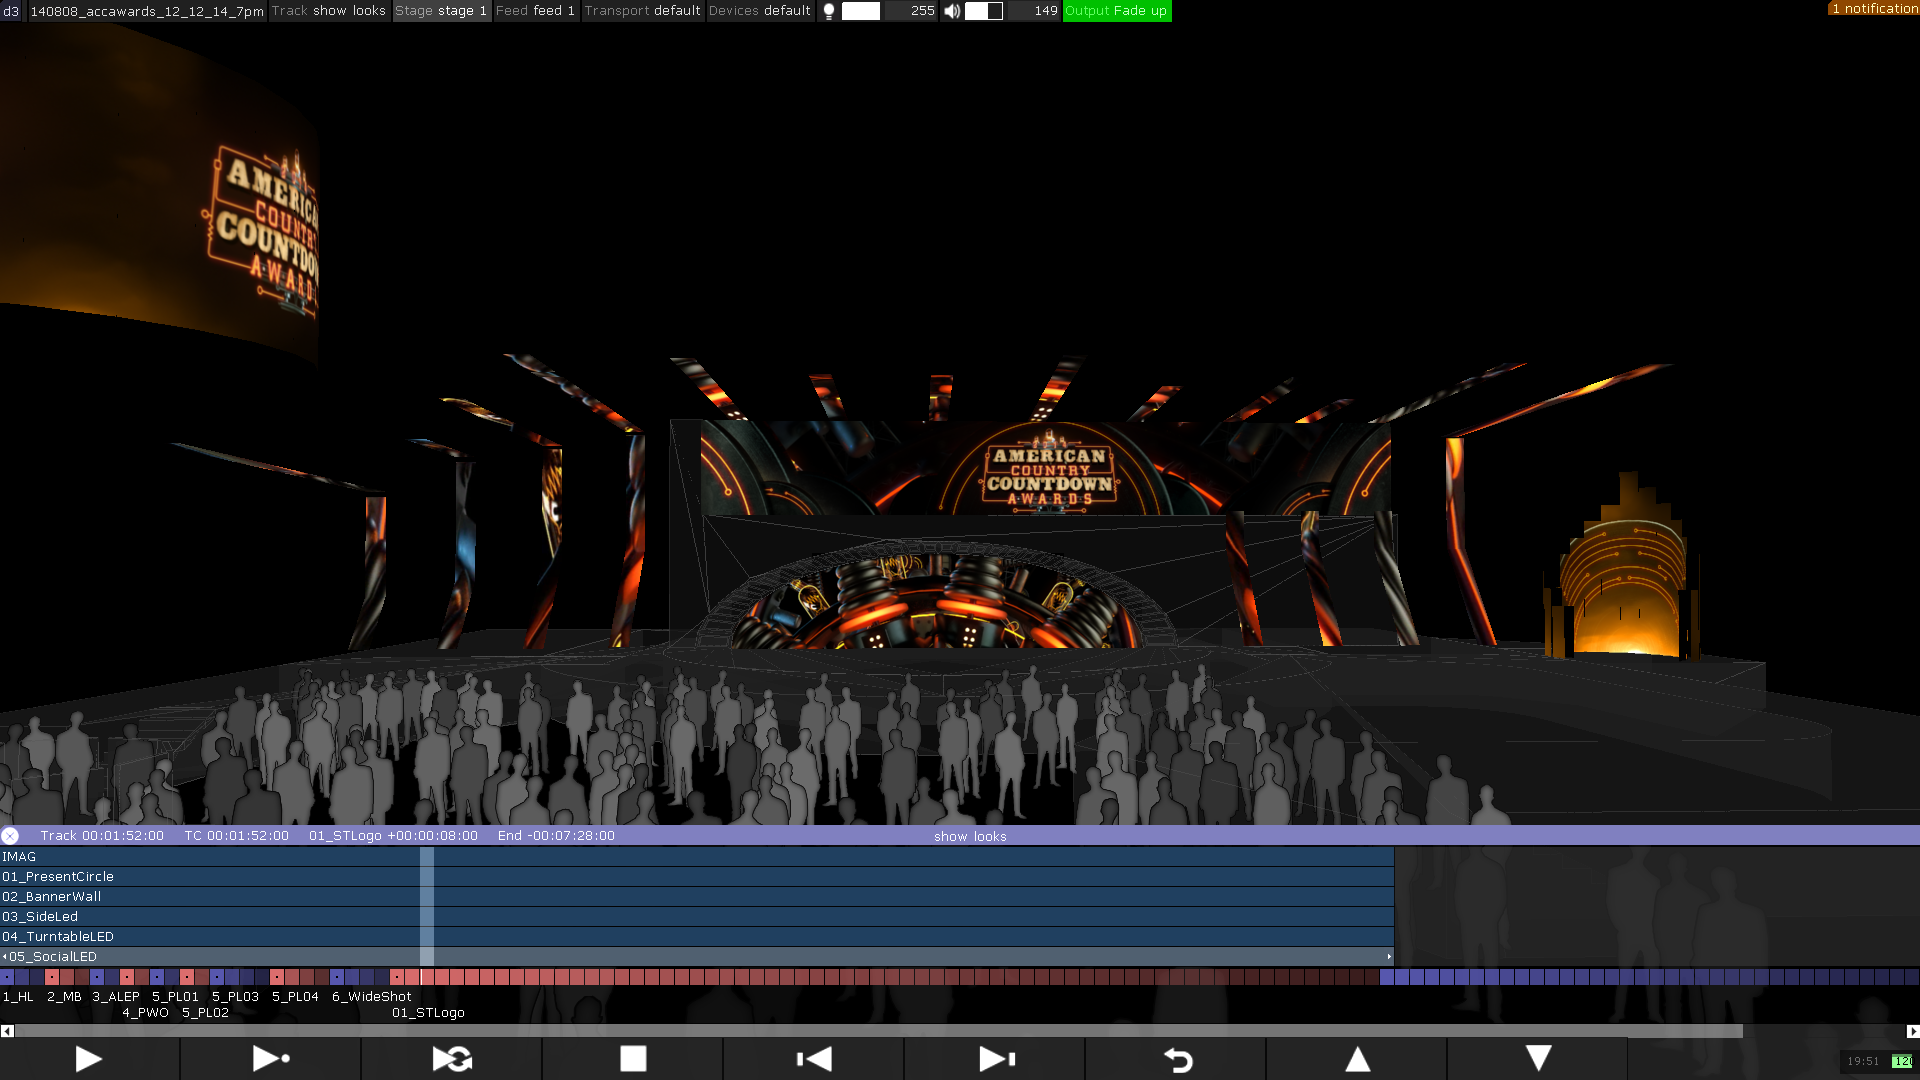The image size is (1920, 1080).
Task: Click the timeline scrollbar left arrow
Action: tap(7, 1031)
